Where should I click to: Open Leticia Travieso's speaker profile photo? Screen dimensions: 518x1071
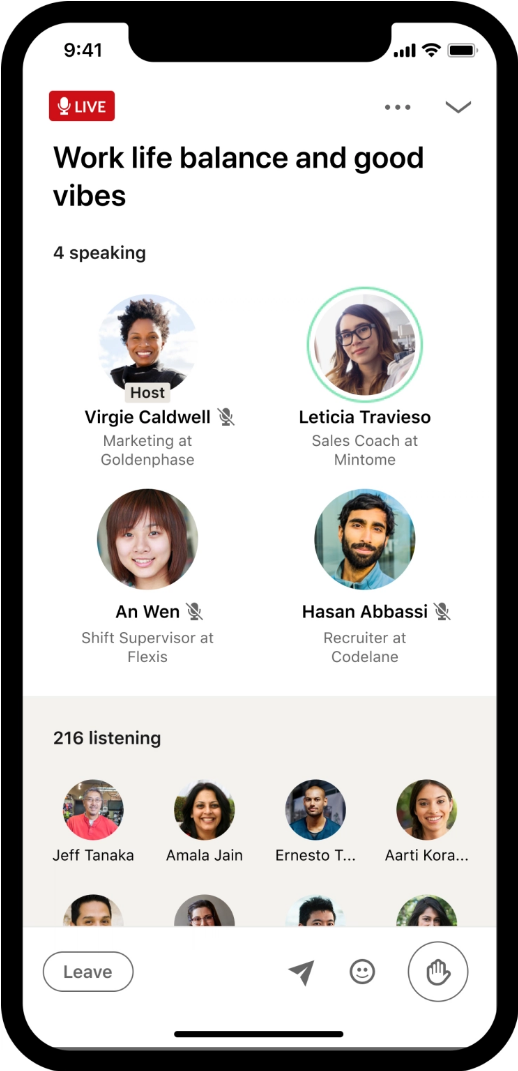365,345
